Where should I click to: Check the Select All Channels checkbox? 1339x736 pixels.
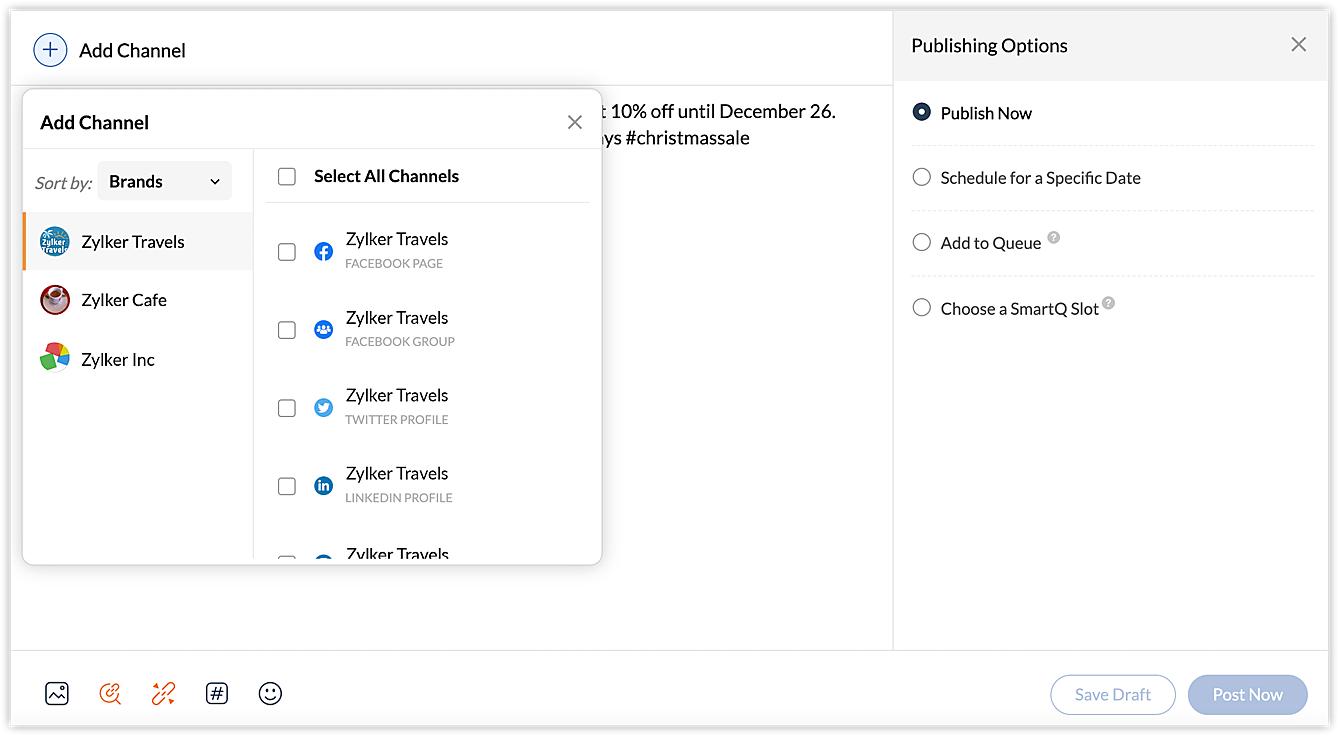pos(287,177)
